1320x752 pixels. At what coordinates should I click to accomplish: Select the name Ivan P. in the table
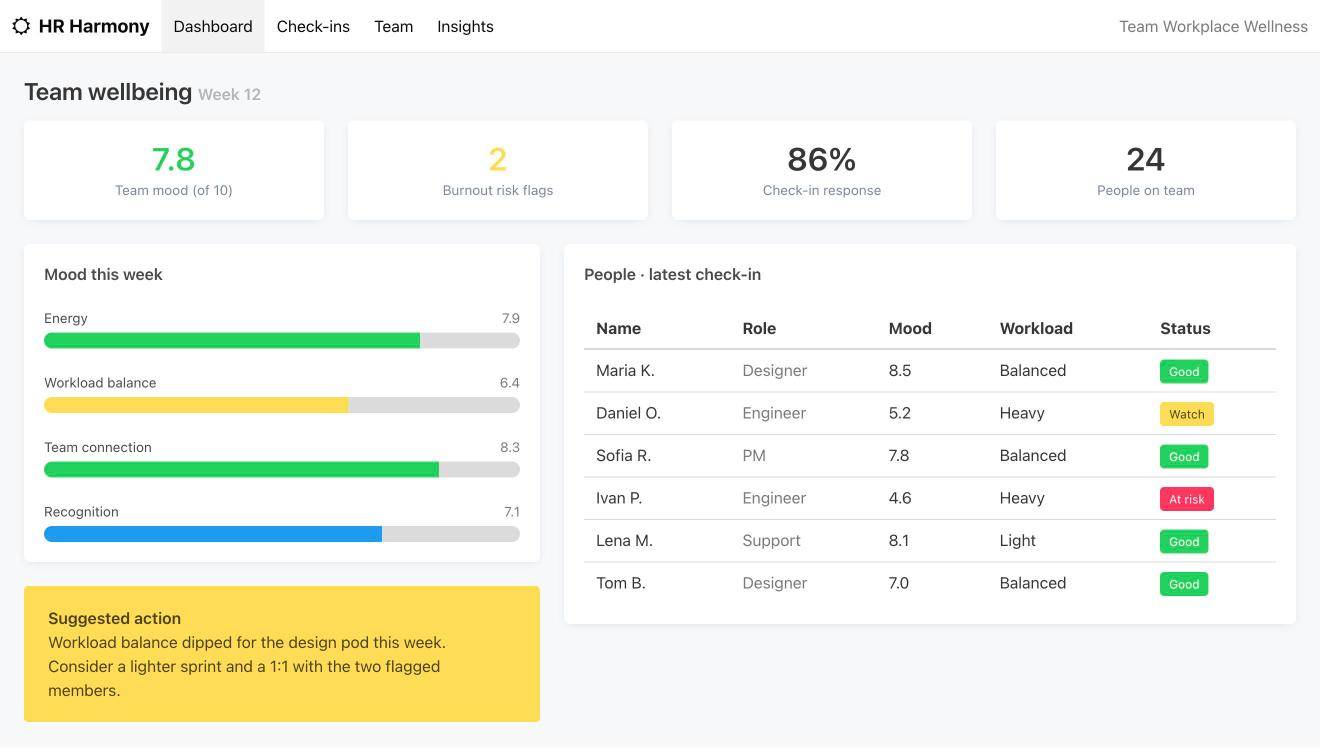click(x=619, y=498)
